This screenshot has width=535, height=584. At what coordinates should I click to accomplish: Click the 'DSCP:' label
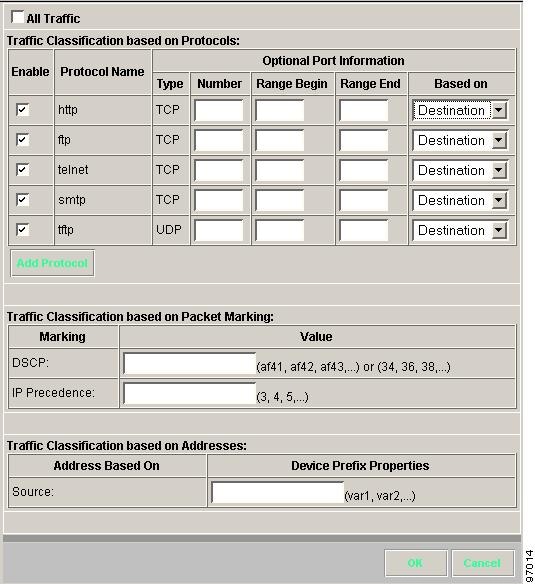coord(30,363)
